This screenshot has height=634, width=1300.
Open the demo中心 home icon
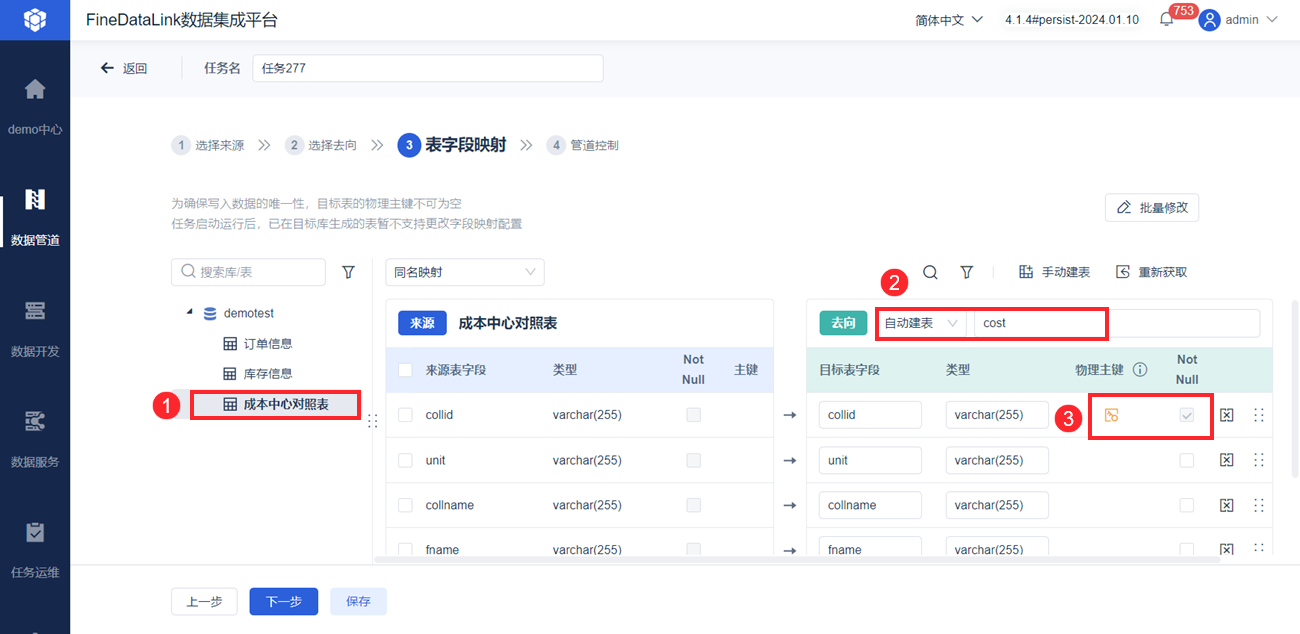(x=35, y=89)
